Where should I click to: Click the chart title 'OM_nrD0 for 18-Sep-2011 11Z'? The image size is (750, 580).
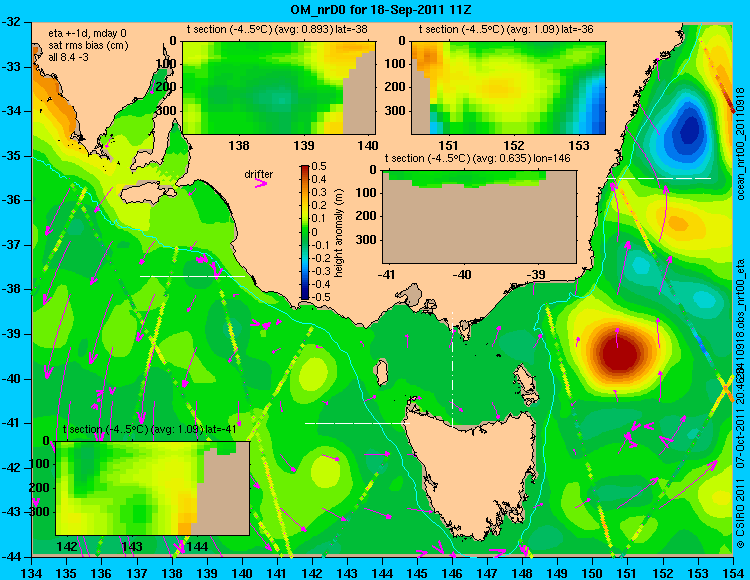coord(381,10)
